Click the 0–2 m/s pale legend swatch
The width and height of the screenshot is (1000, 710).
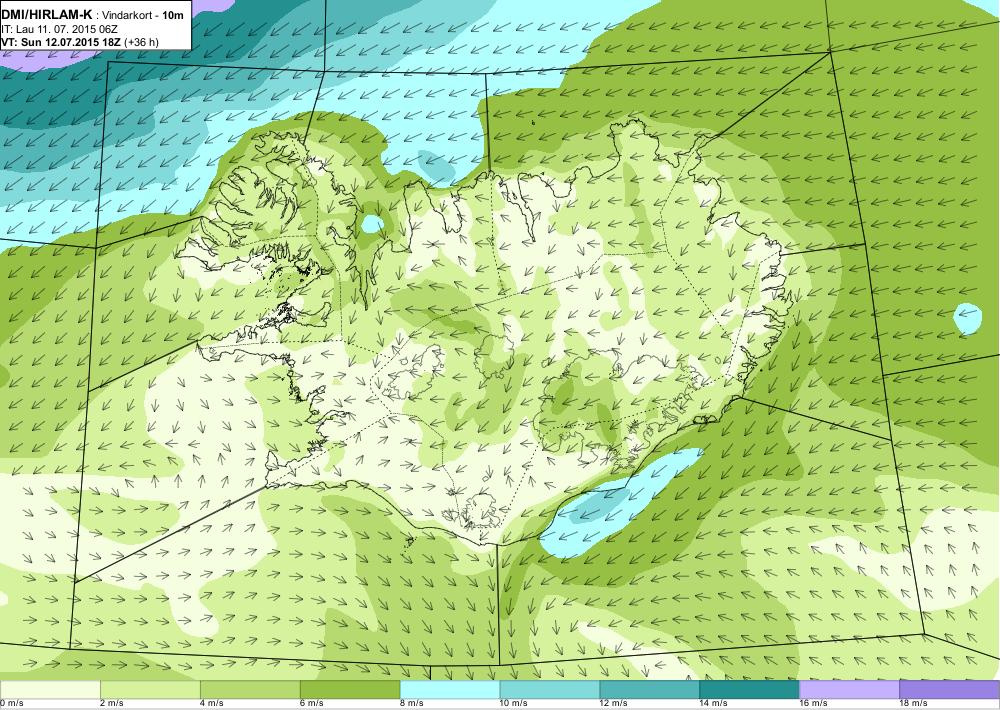[x=50, y=689]
